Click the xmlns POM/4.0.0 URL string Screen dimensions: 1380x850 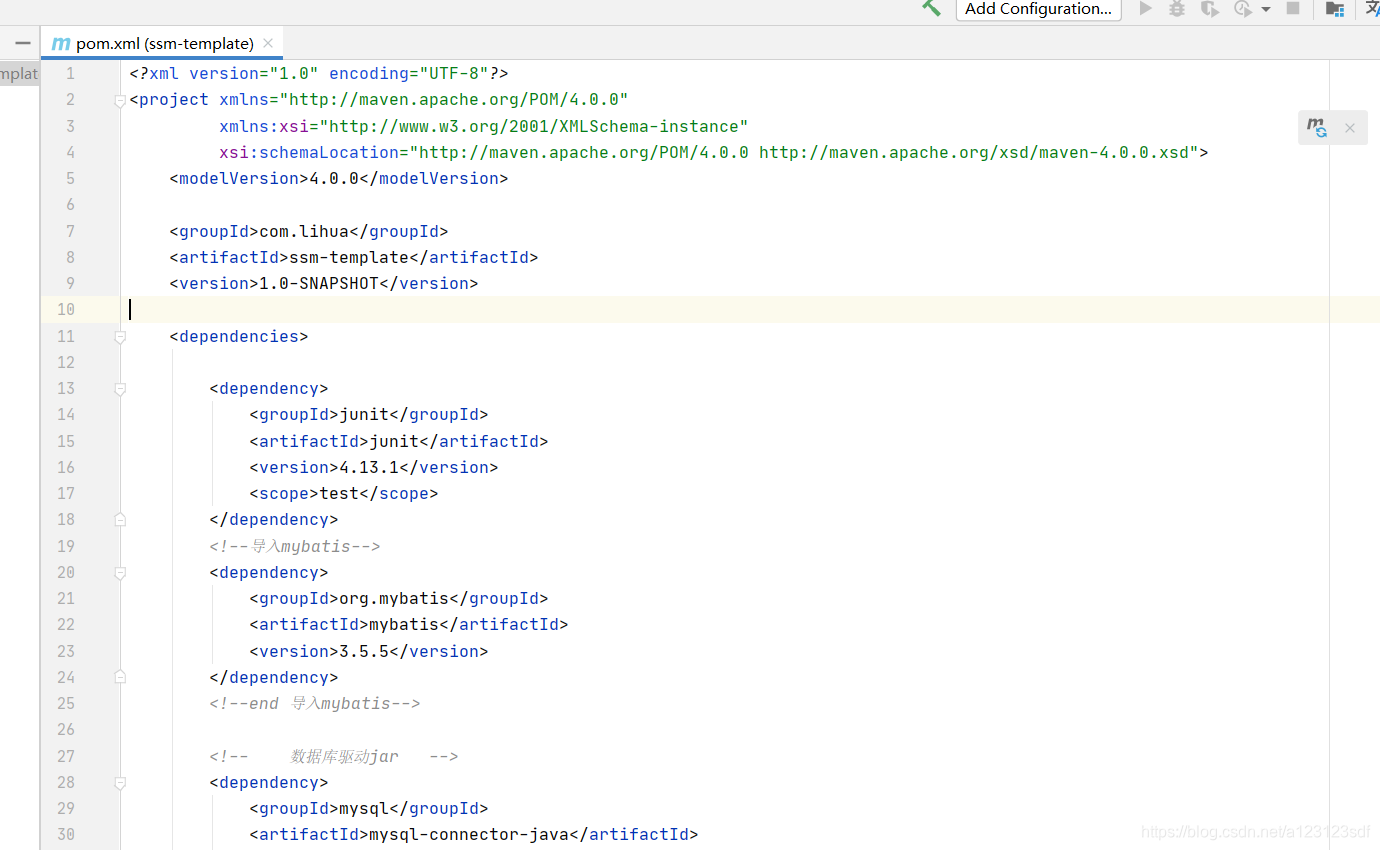[454, 100]
